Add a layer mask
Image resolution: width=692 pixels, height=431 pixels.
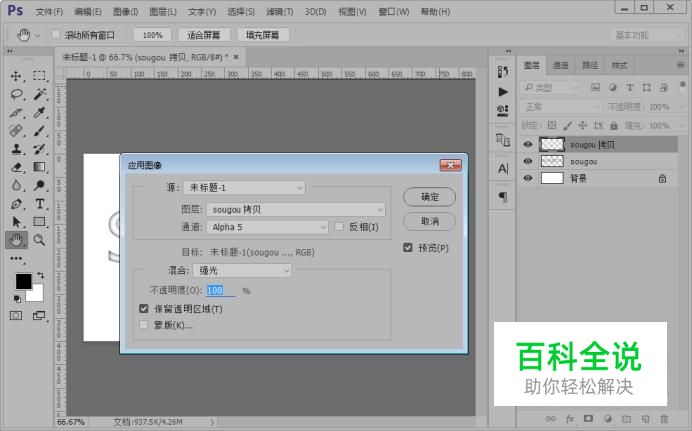point(588,418)
